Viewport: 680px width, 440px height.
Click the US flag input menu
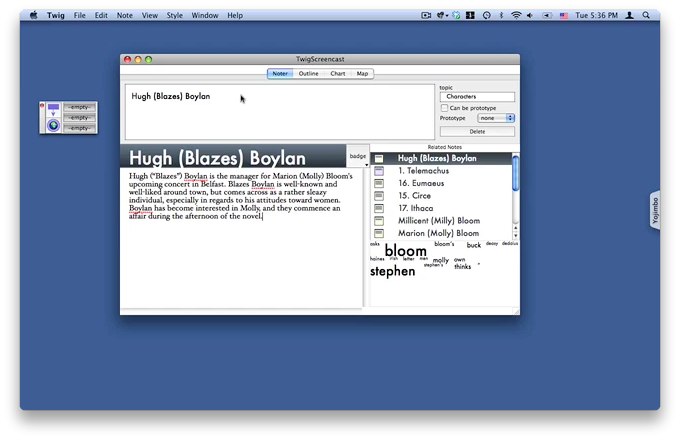[564, 16]
